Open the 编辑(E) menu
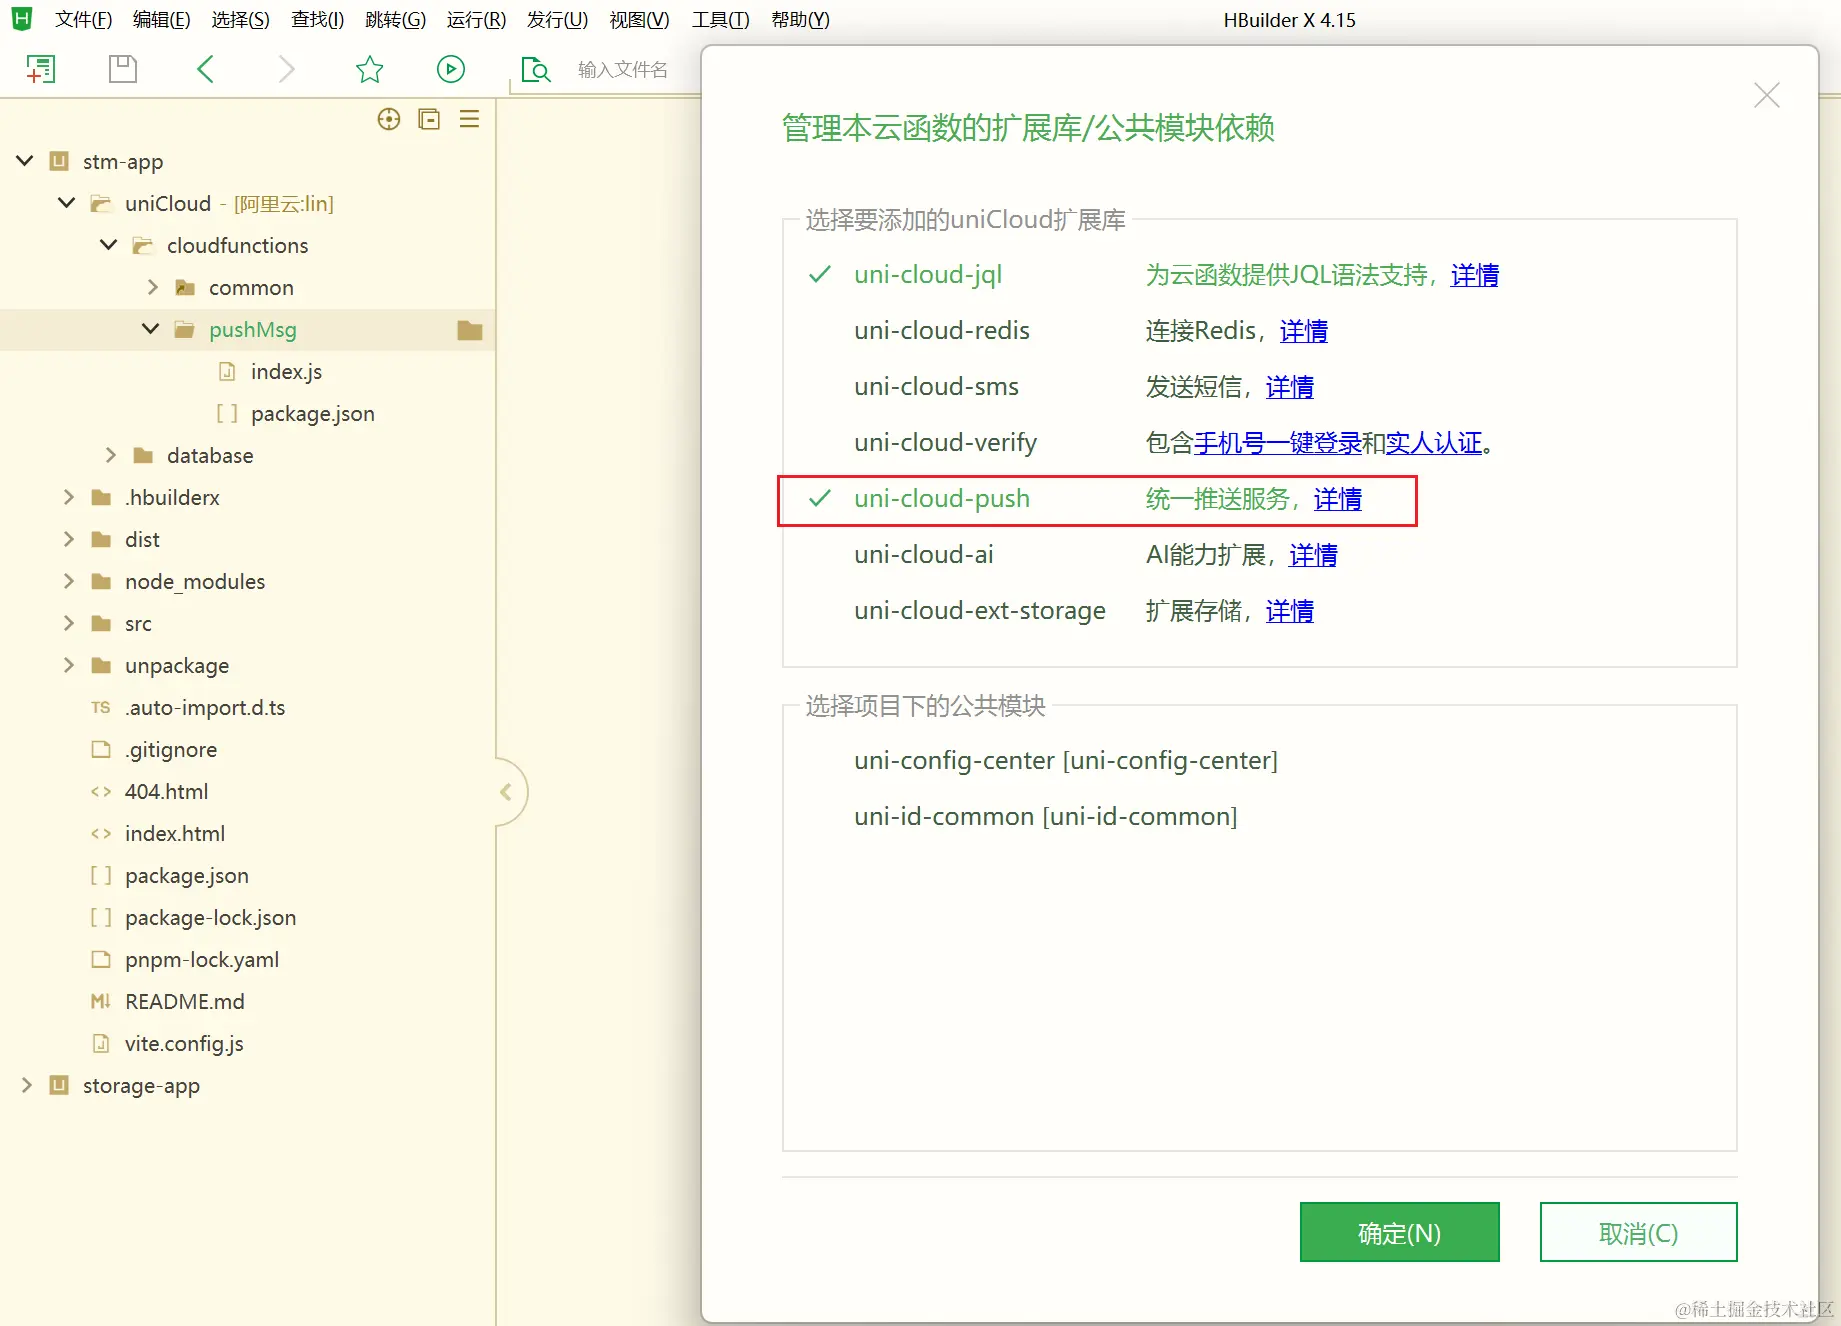Viewport: 1841px width, 1326px height. pos(161,20)
